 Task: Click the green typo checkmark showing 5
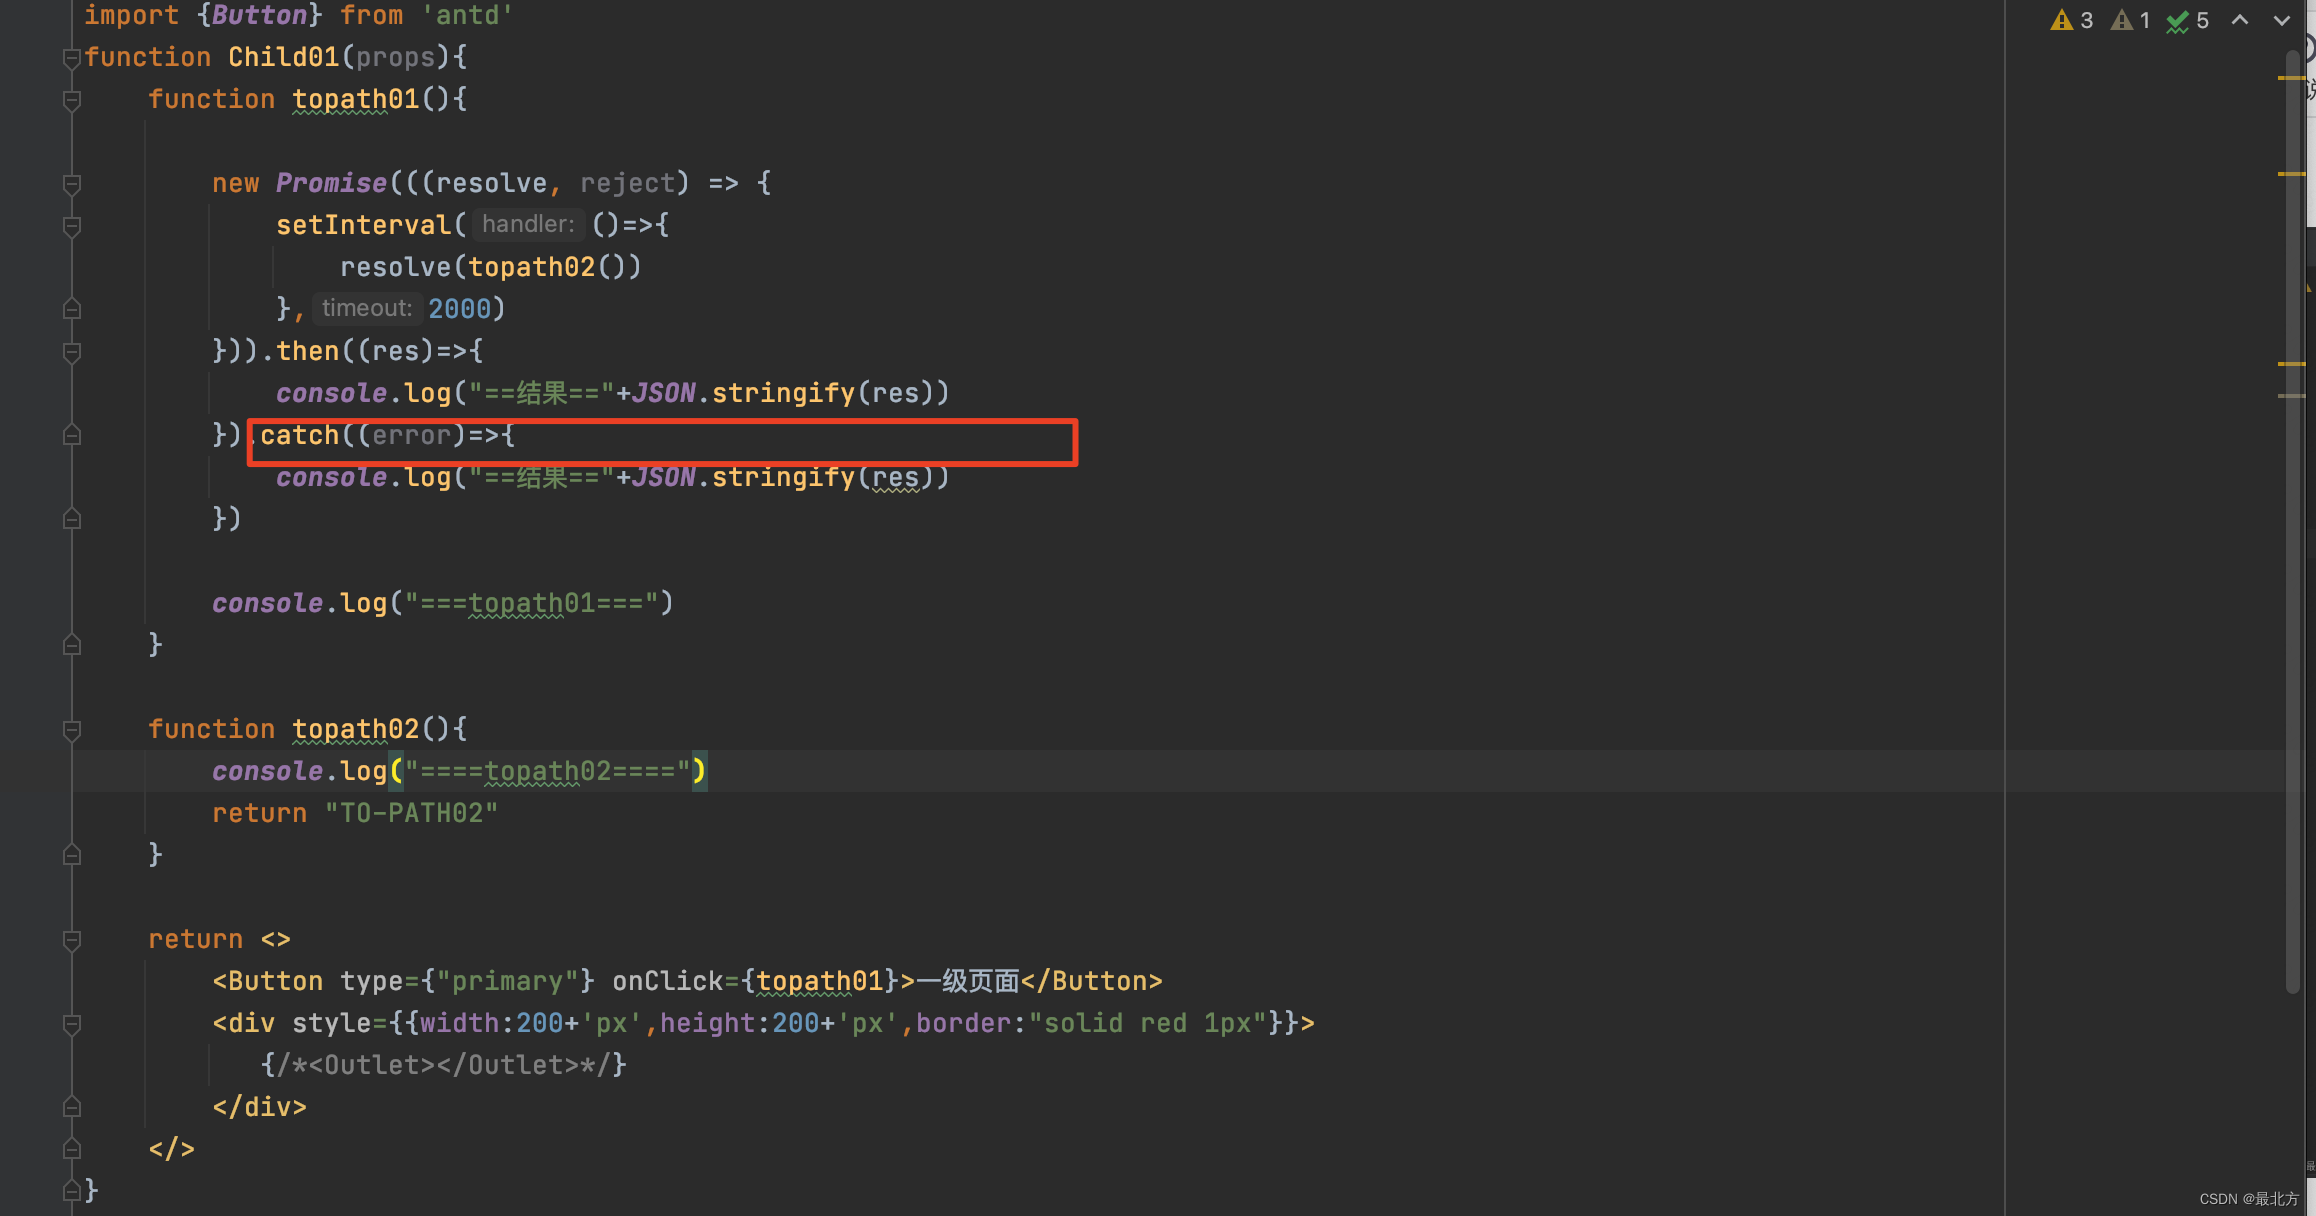click(2188, 20)
